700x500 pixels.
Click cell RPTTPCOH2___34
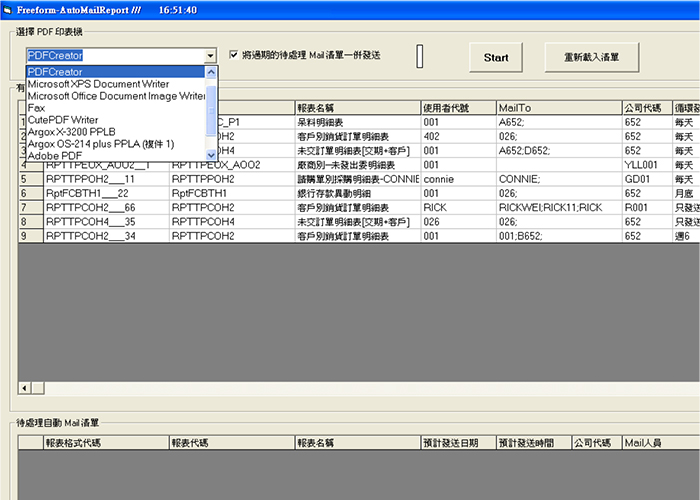point(106,236)
